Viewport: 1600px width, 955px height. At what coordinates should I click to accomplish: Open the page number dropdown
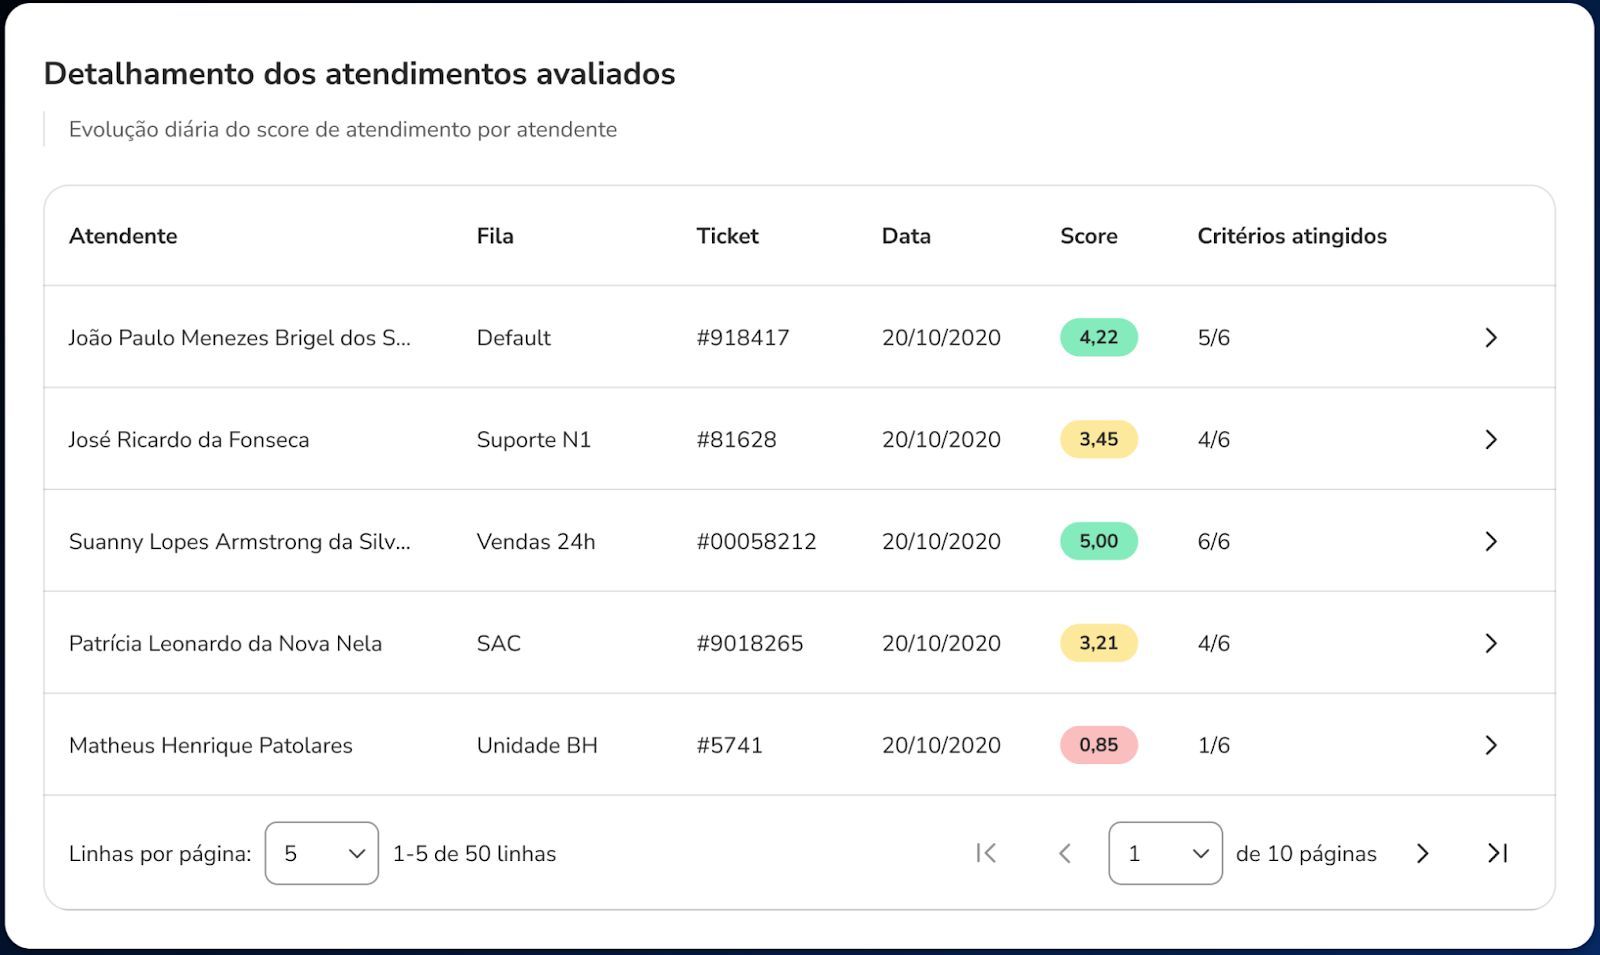(x=1165, y=853)
